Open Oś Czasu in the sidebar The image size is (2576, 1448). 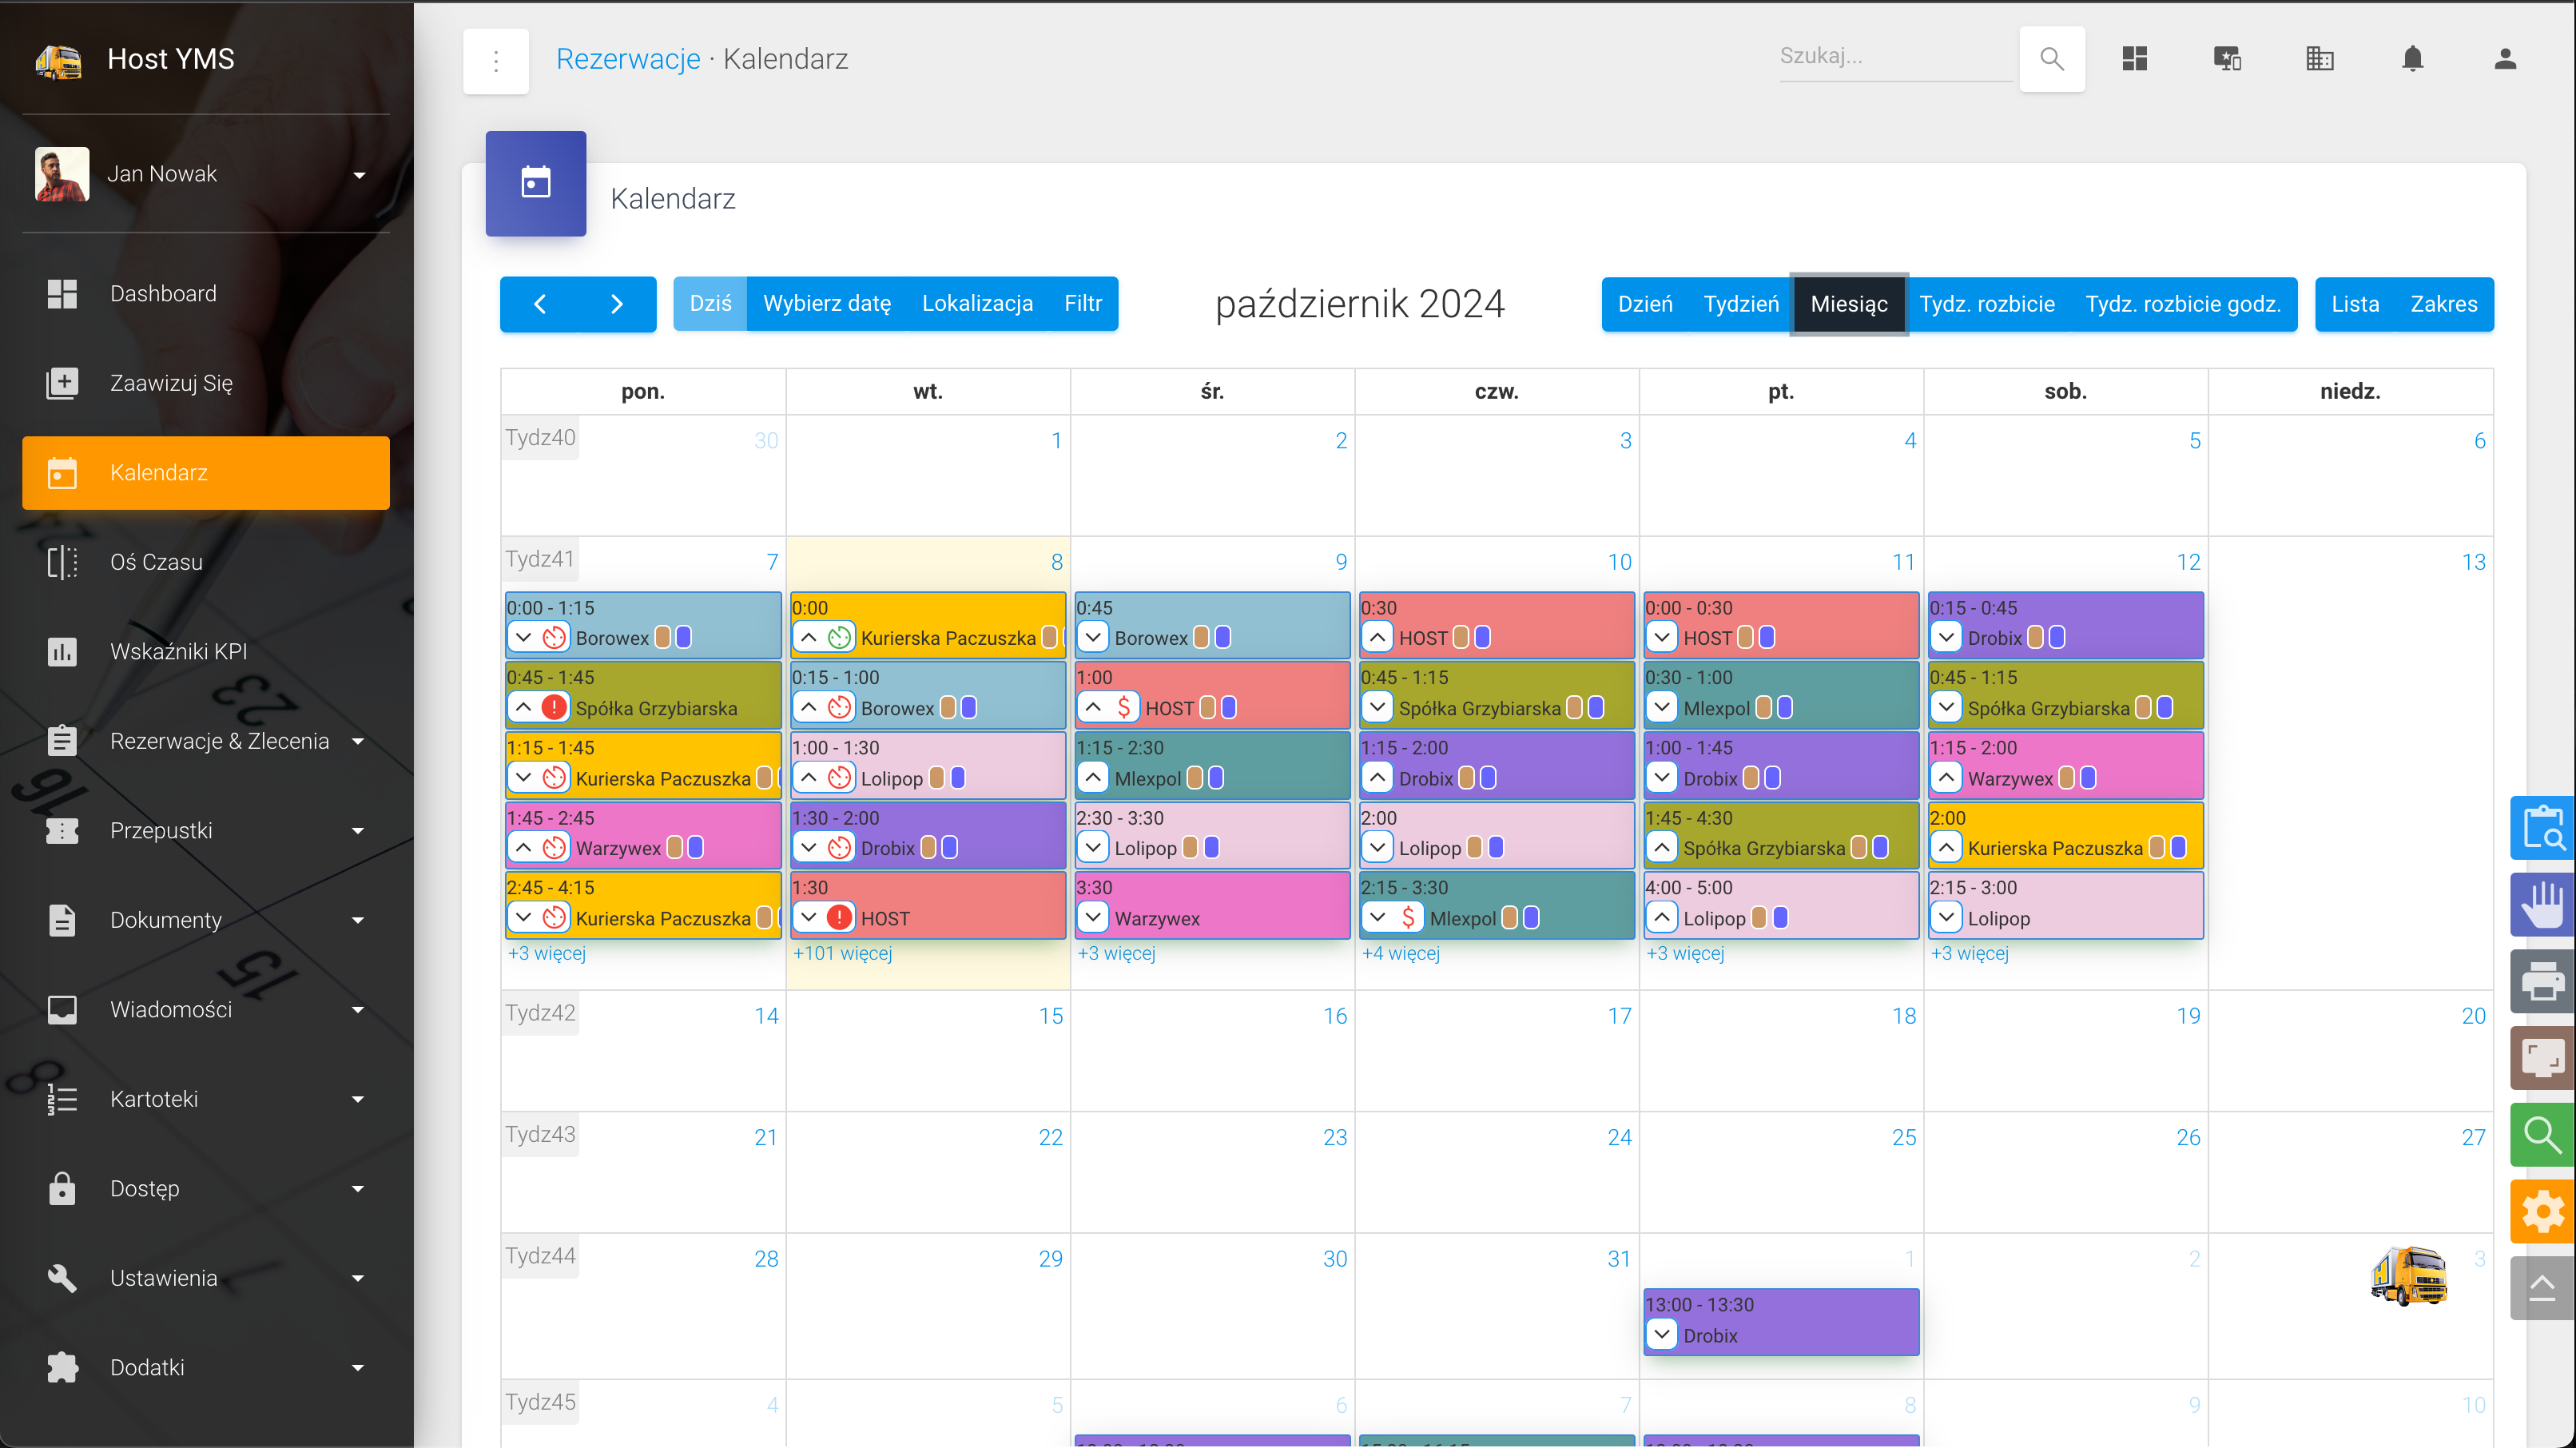[x=156, y=562]
